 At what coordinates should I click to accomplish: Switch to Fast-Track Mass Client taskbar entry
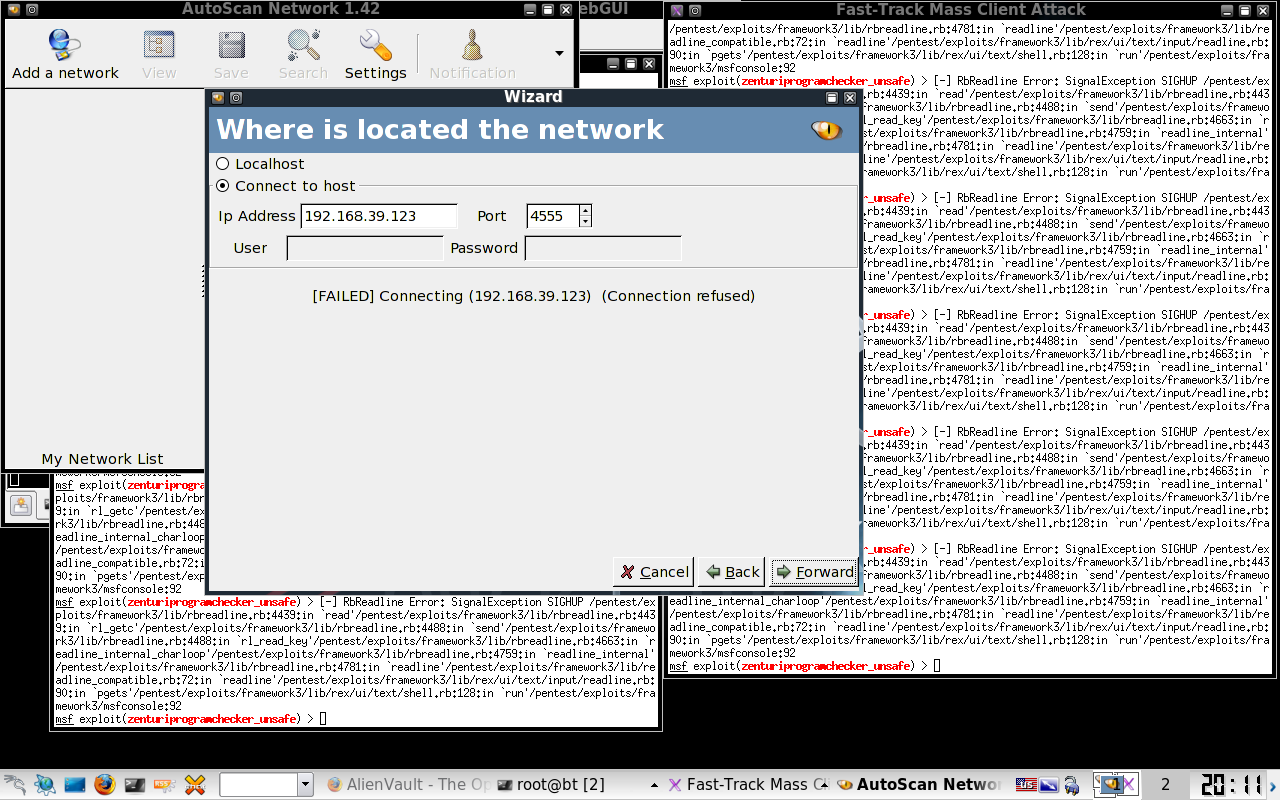[x=748, y=785]
